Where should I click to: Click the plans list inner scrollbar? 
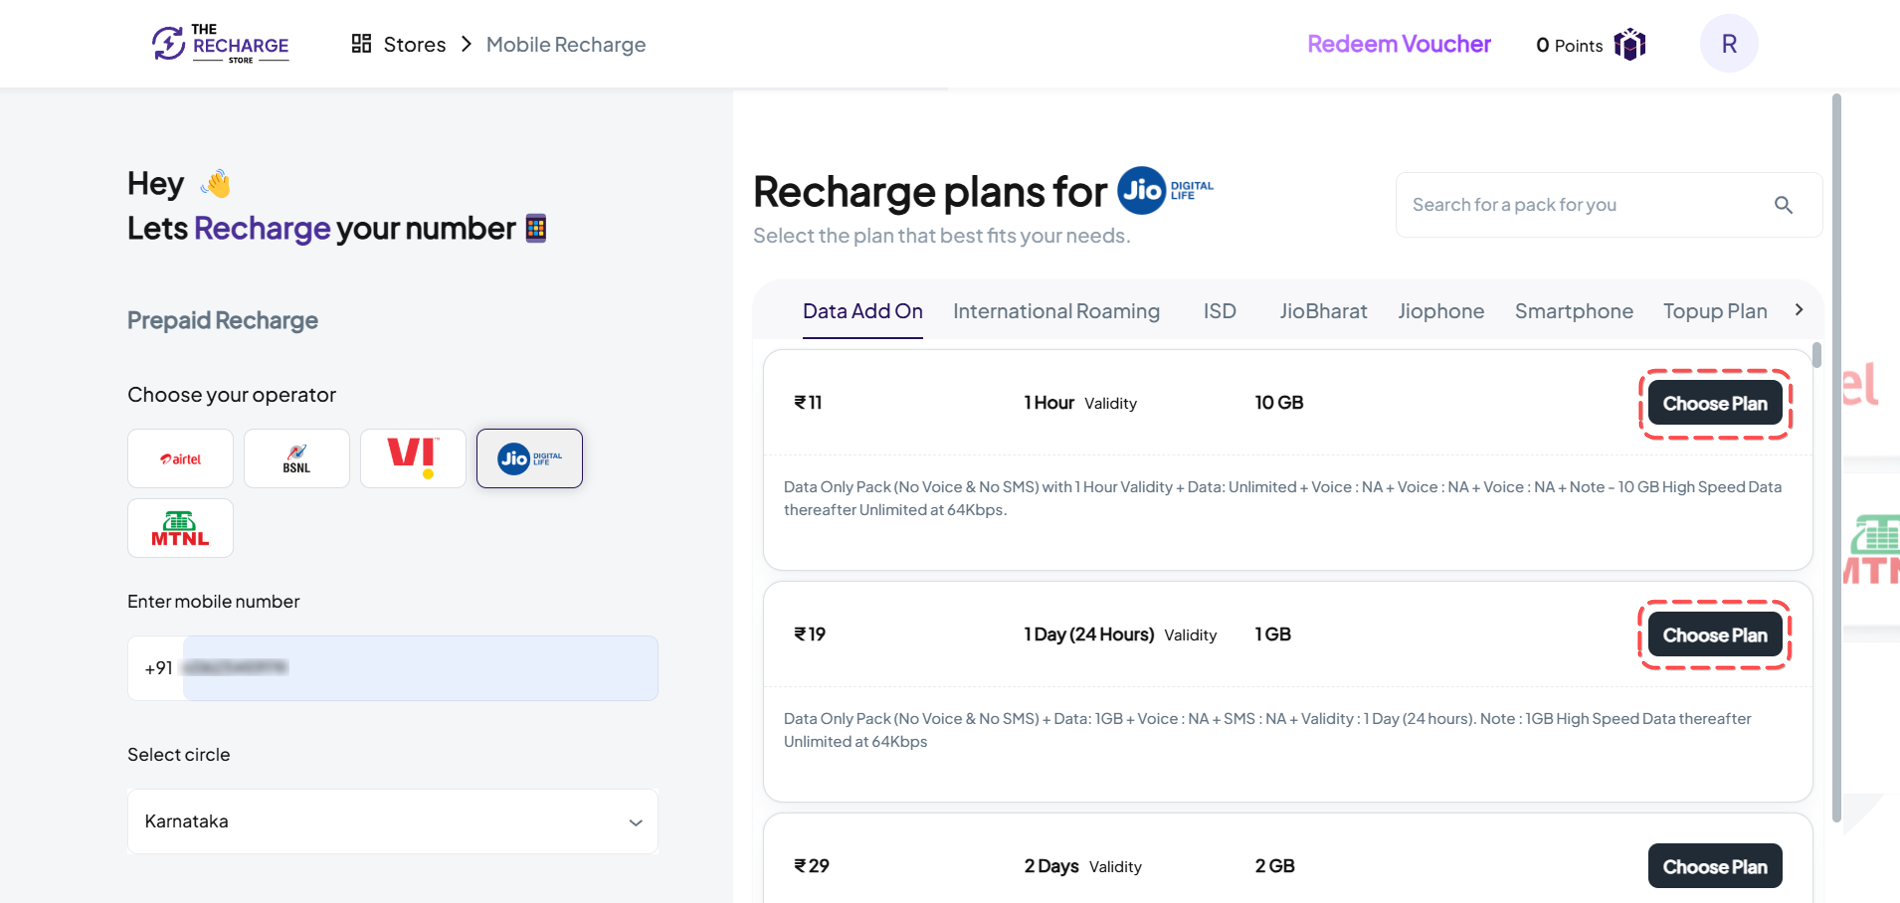1816,355
